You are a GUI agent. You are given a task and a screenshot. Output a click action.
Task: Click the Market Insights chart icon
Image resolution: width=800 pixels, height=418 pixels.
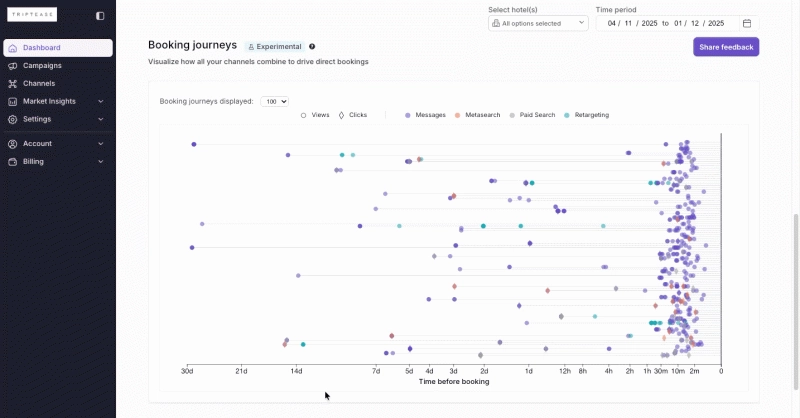13,102
